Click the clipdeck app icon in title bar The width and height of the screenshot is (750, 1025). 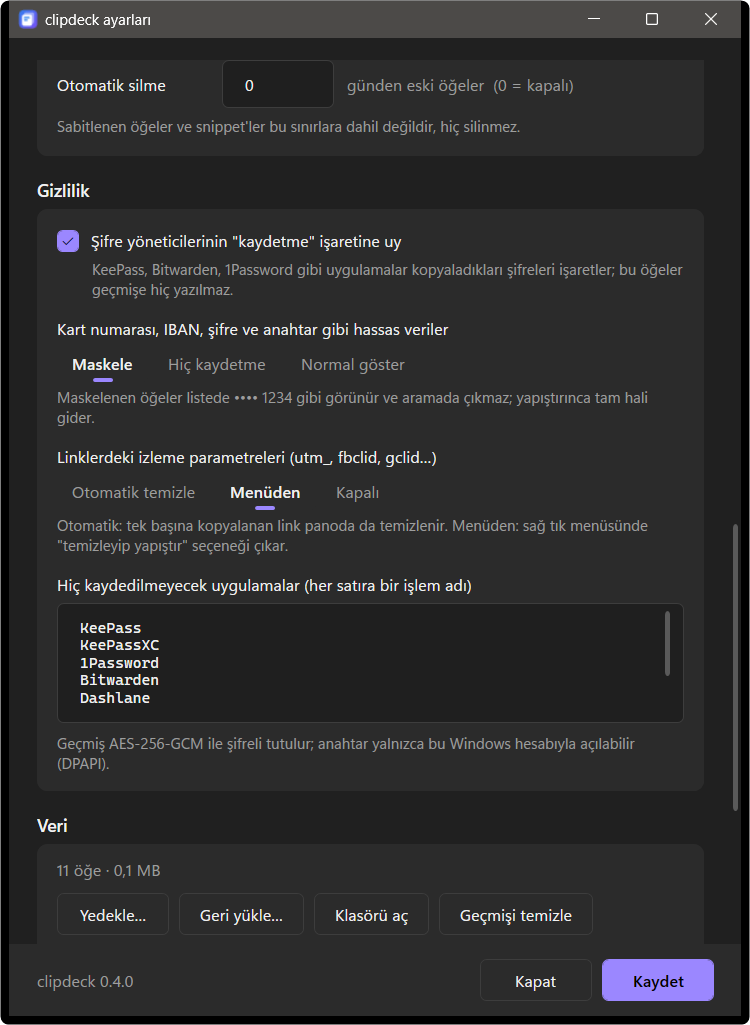pos(28,20)
